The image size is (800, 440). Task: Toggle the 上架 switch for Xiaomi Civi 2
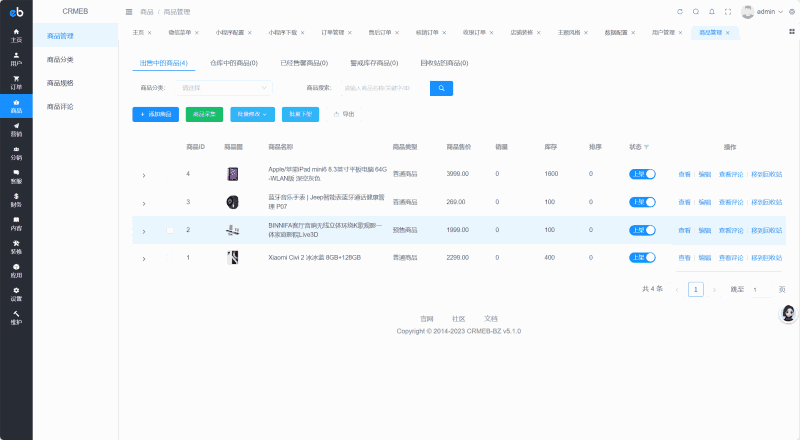(x=642, y=258)
